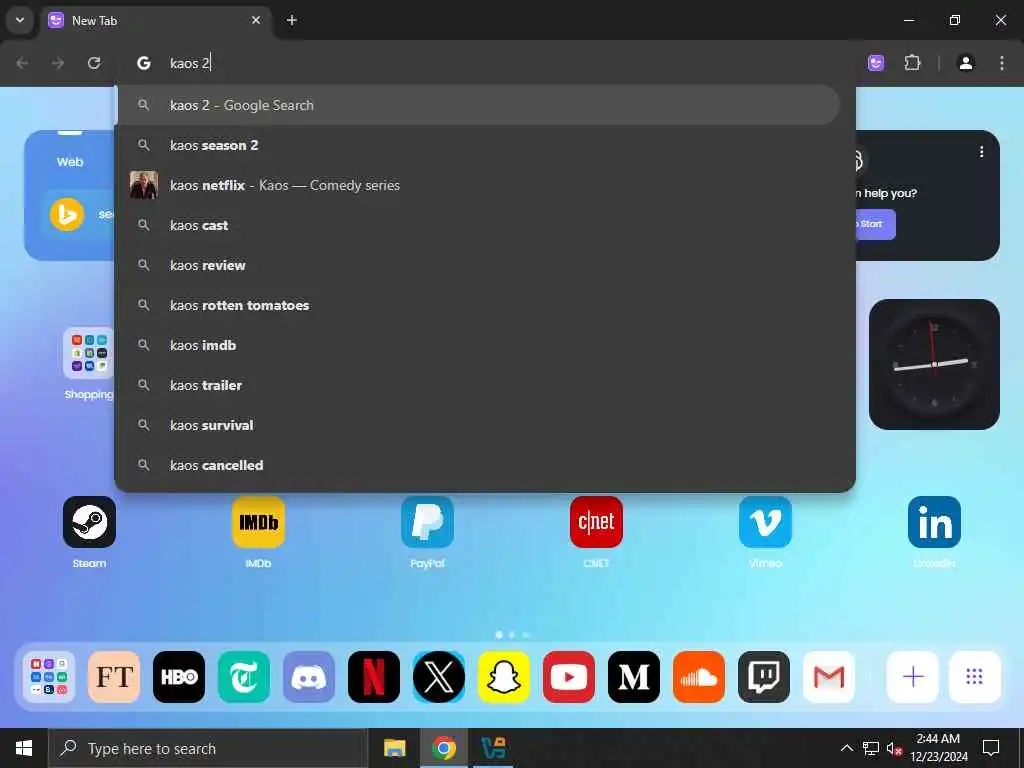This screenshot has width=1024, height=768.
Task: Open all apps grid in dock
Action: pos(974,677)
